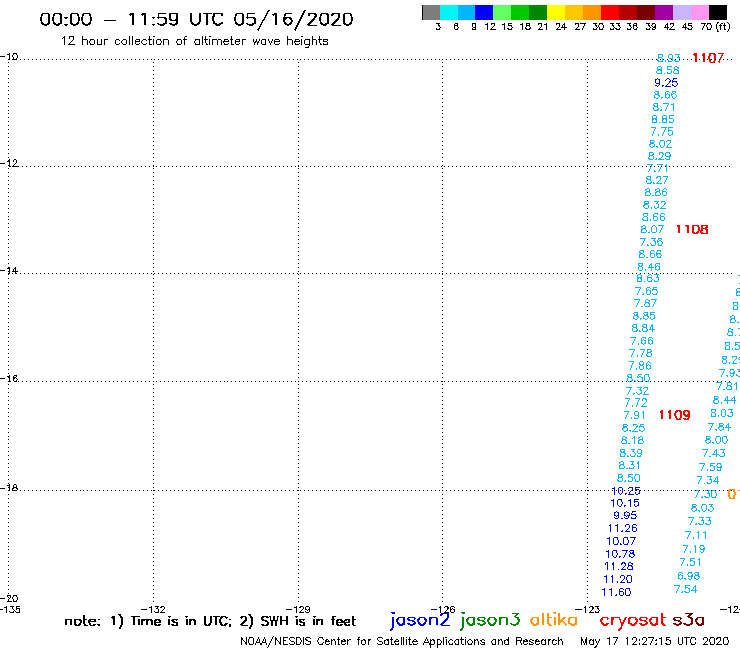Click the 8.84 wave height value
Screen dimensions: 740x650
coord(643,328)
